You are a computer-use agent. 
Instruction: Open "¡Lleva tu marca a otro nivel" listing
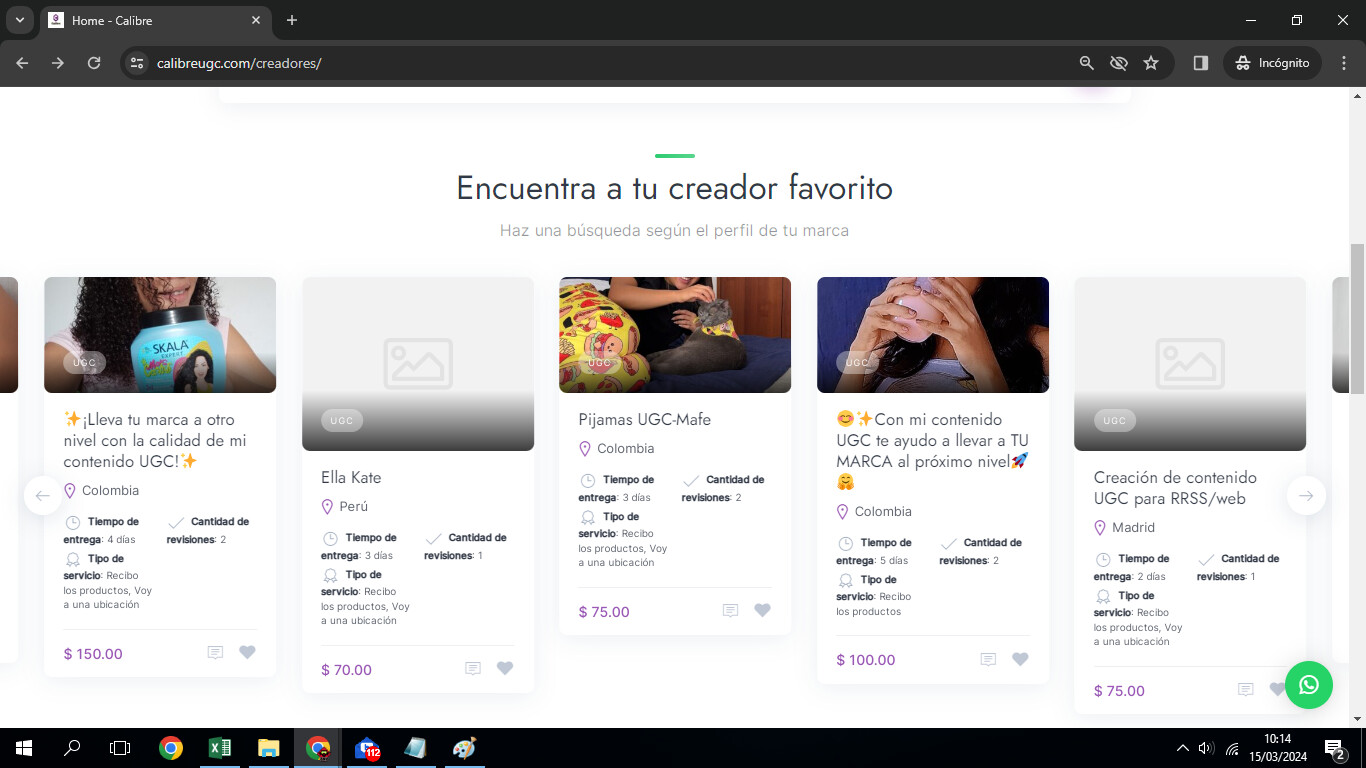(155, 440)
